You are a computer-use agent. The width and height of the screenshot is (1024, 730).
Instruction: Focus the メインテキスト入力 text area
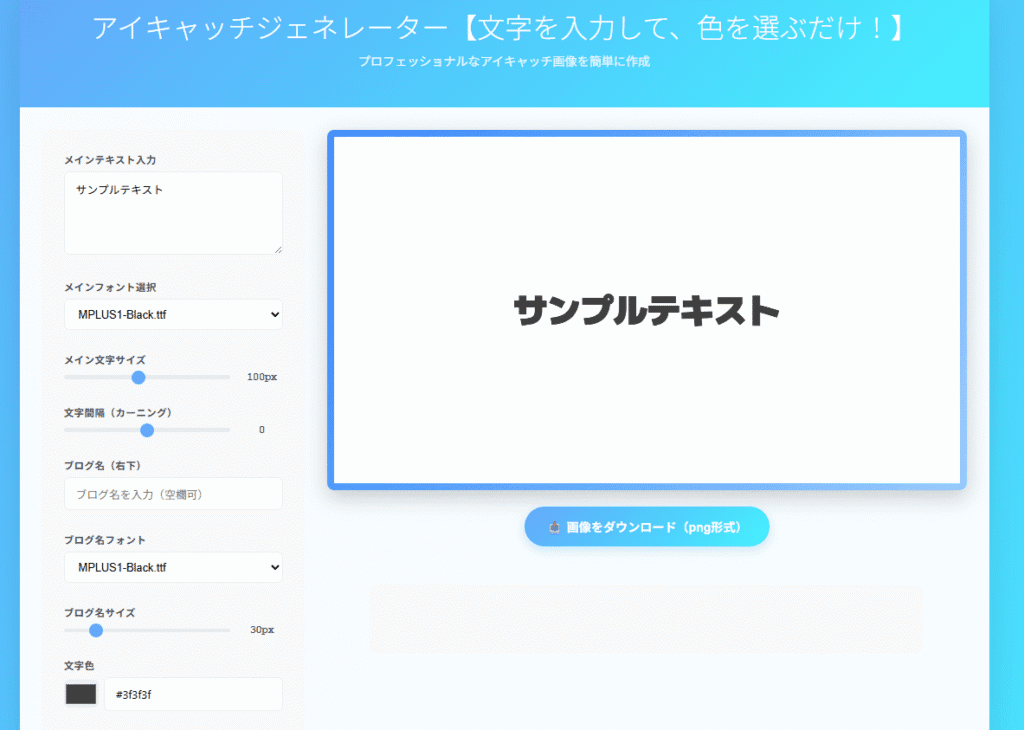(x=173, y=213)
